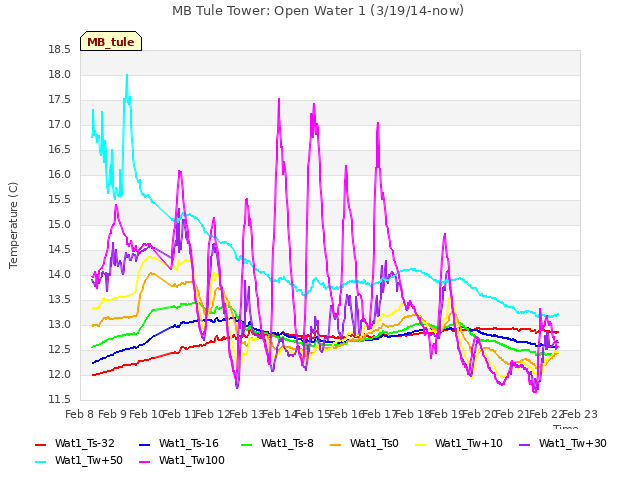Click the 18.0 y-axis tick label
Image resolution: width=640 pixels, height=480 pixels.
[x=60, y=75]
